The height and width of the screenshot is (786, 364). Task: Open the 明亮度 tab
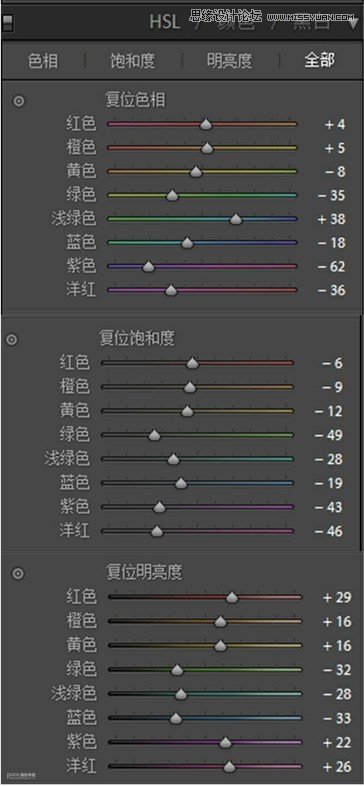(x=229, y=61)
